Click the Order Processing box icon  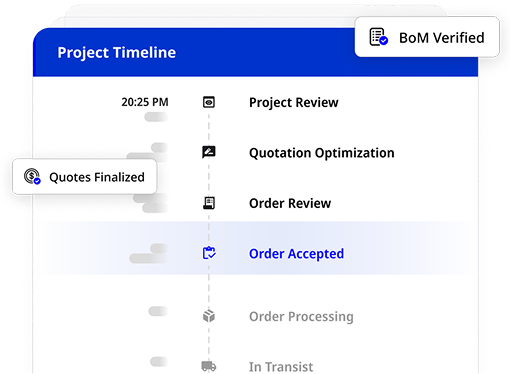[209, 316]
